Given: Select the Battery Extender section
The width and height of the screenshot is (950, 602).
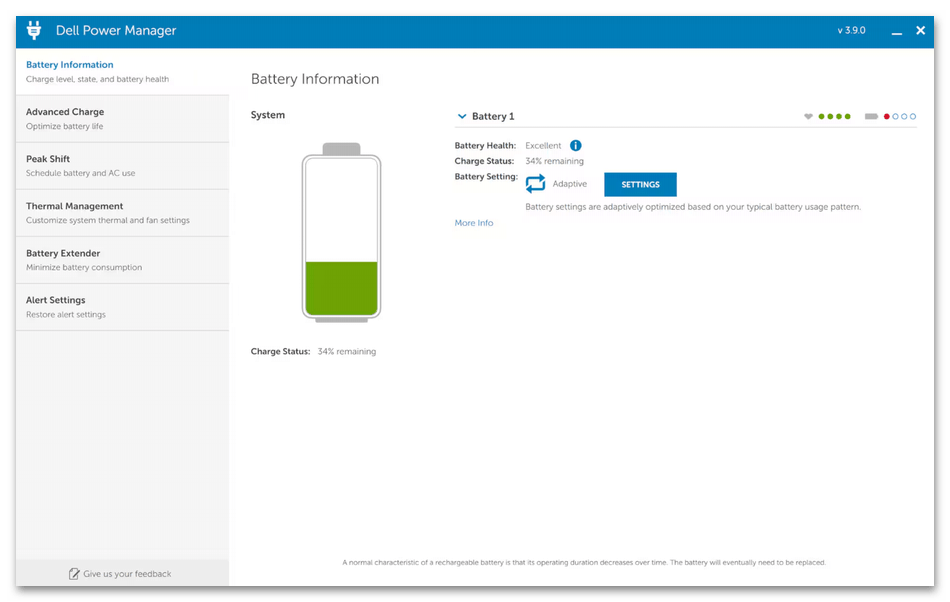Looking at the screenshot, I should (122, 260).
